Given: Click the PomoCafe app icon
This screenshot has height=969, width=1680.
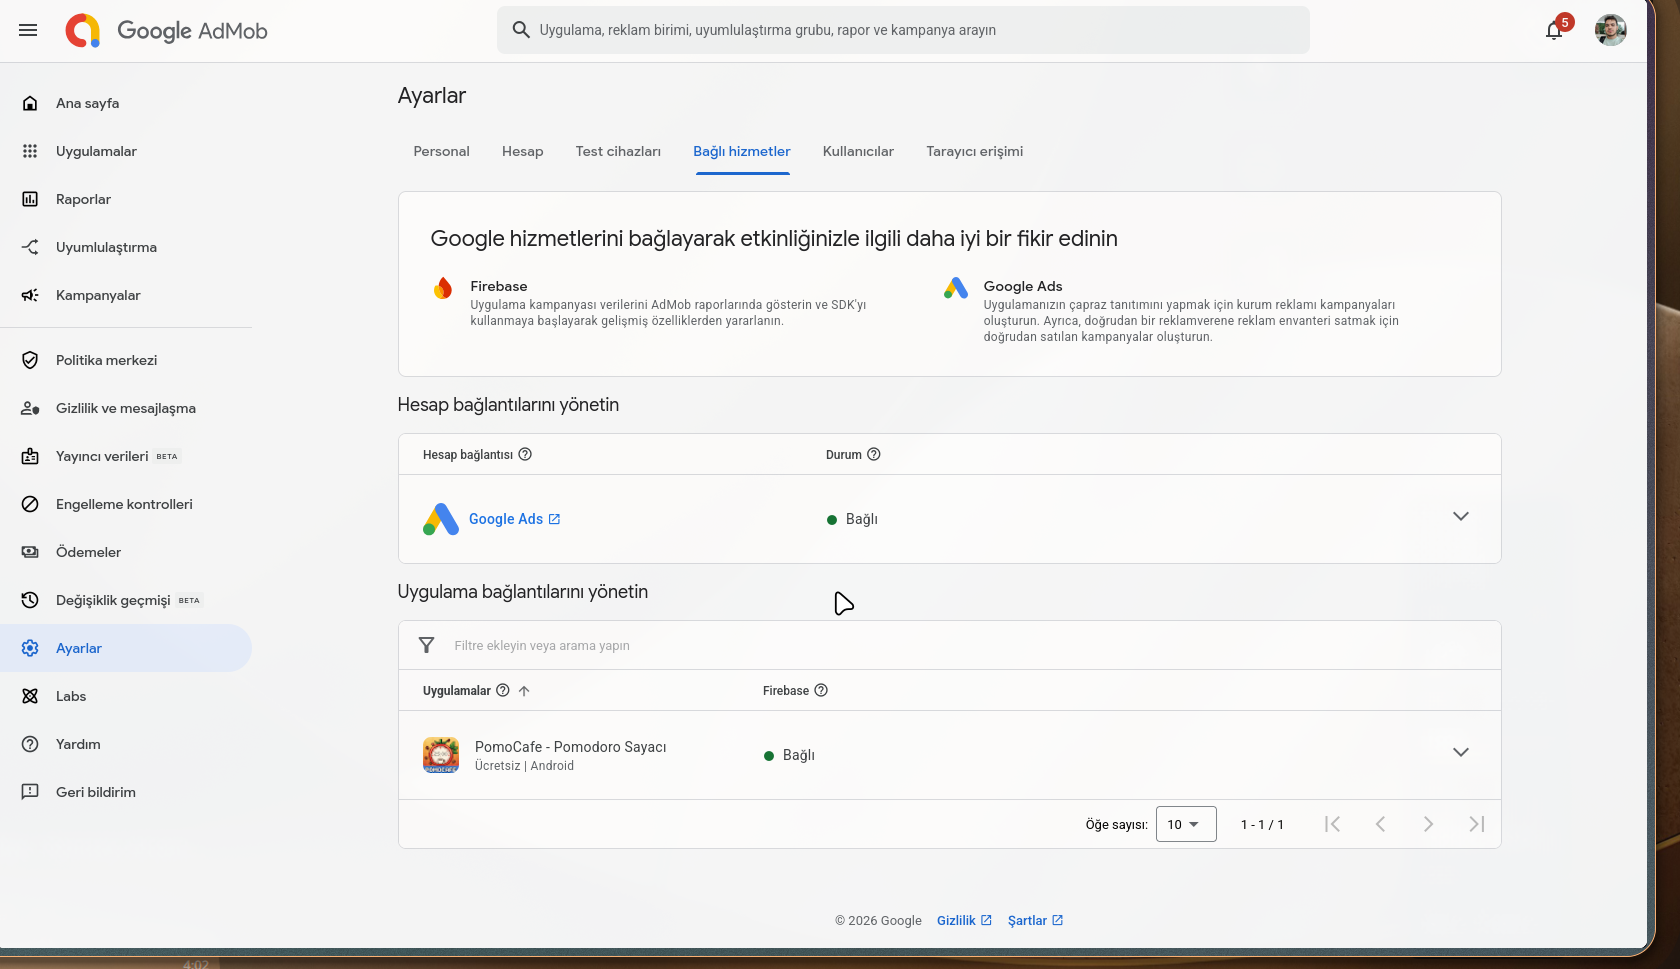Looking at the screenshot, I should coord(441,755).
